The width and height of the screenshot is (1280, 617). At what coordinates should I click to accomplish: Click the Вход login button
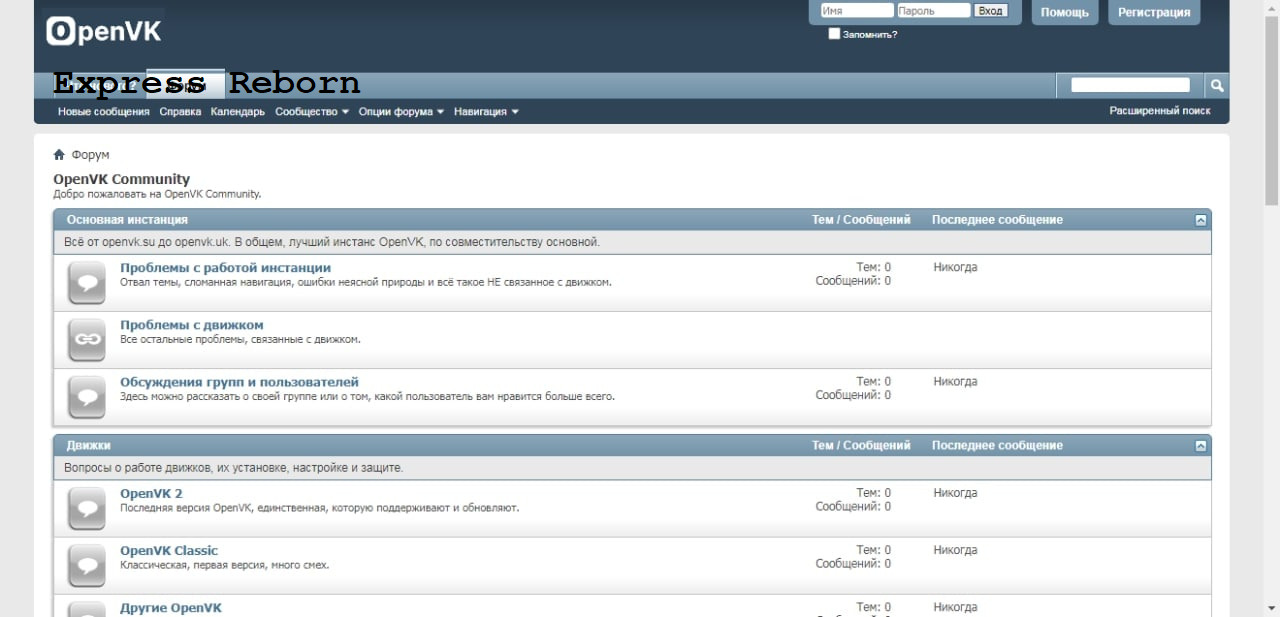point(990,11)
